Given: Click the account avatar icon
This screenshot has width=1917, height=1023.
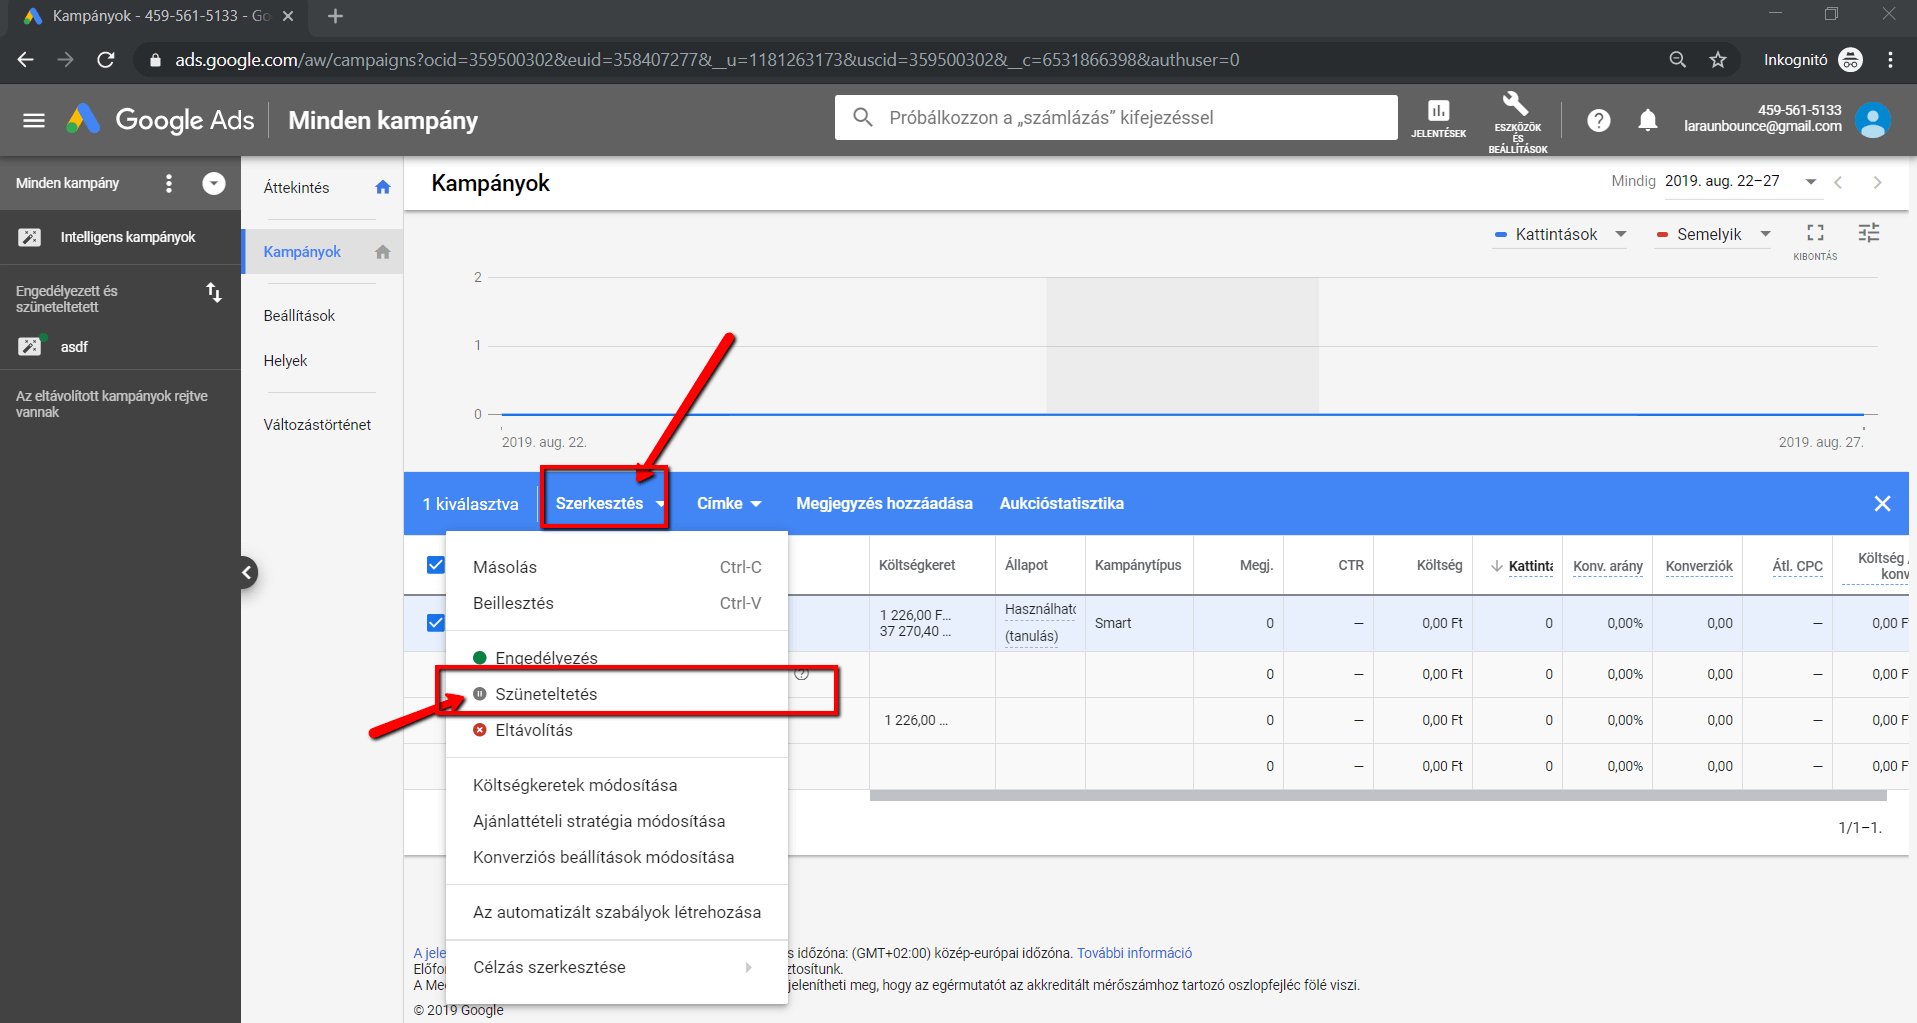Looking at the screenshot, I should pos(1872,120).
